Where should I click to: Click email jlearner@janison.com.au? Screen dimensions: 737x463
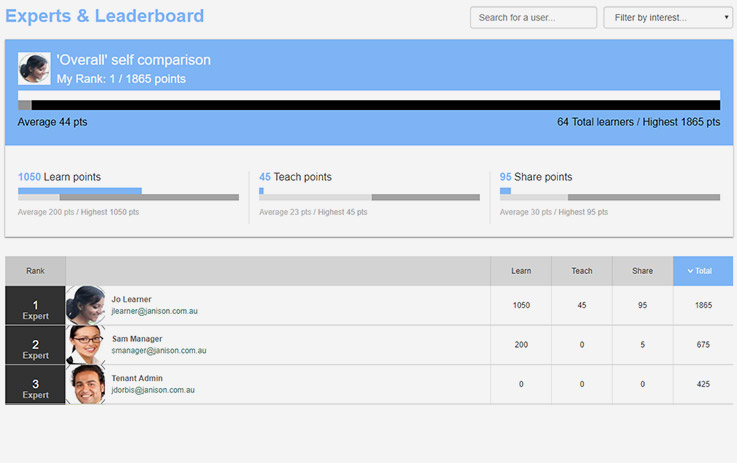click(x=154, y=311)
